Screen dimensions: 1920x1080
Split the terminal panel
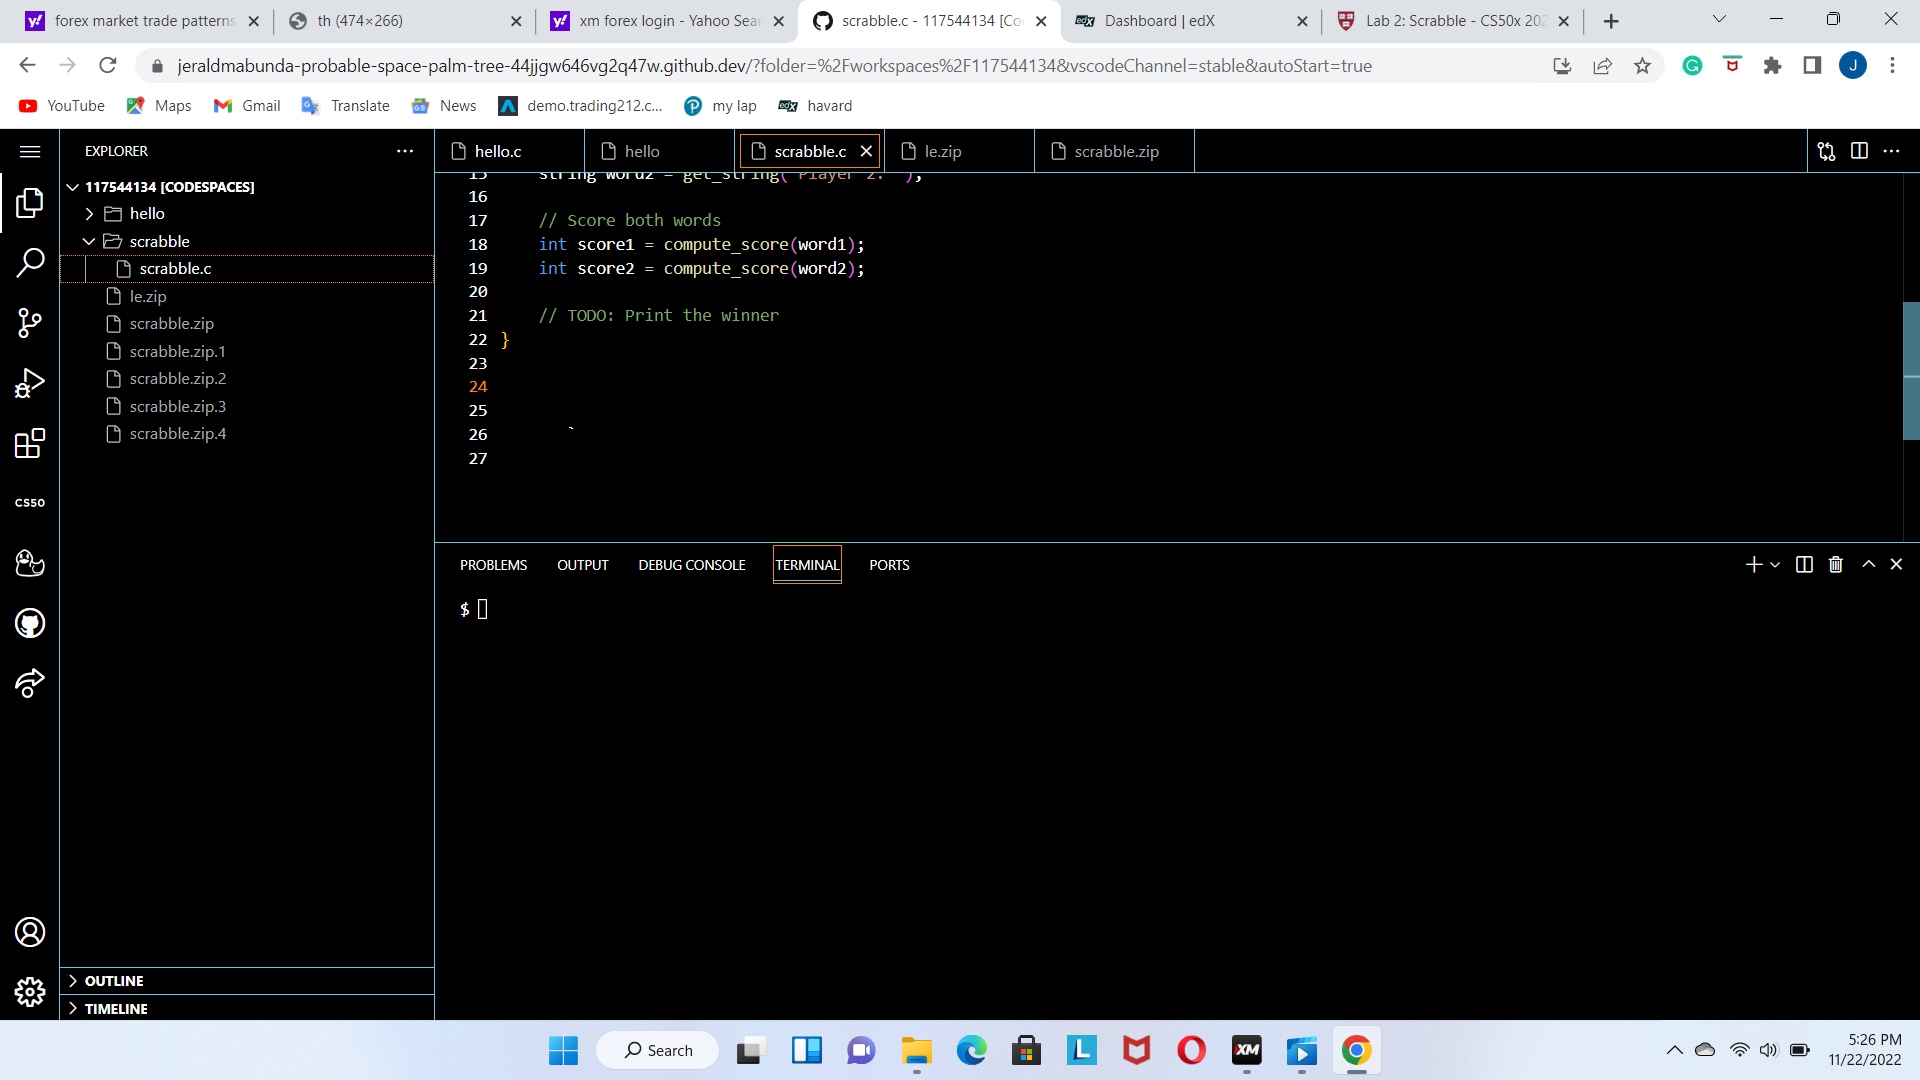(1803, 564)
